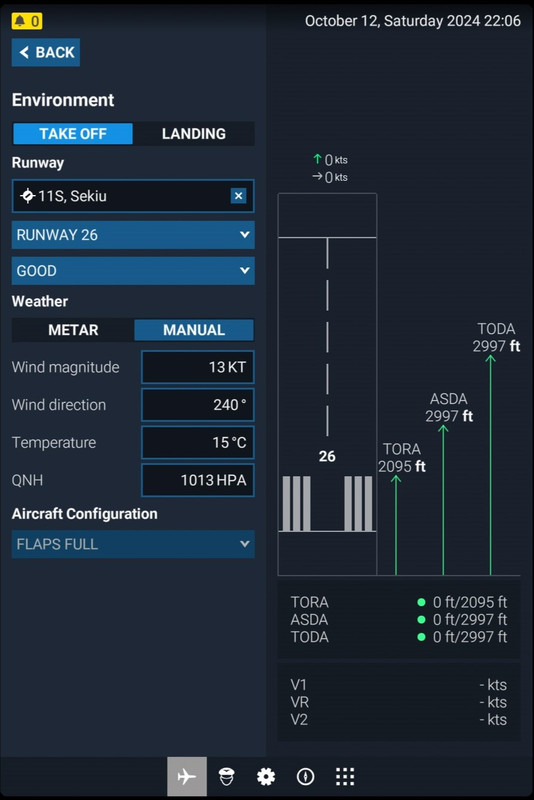Screen dimensions: 534x800
Task: Switch to the LANDING tab
Action: click(x=194, y=134)
